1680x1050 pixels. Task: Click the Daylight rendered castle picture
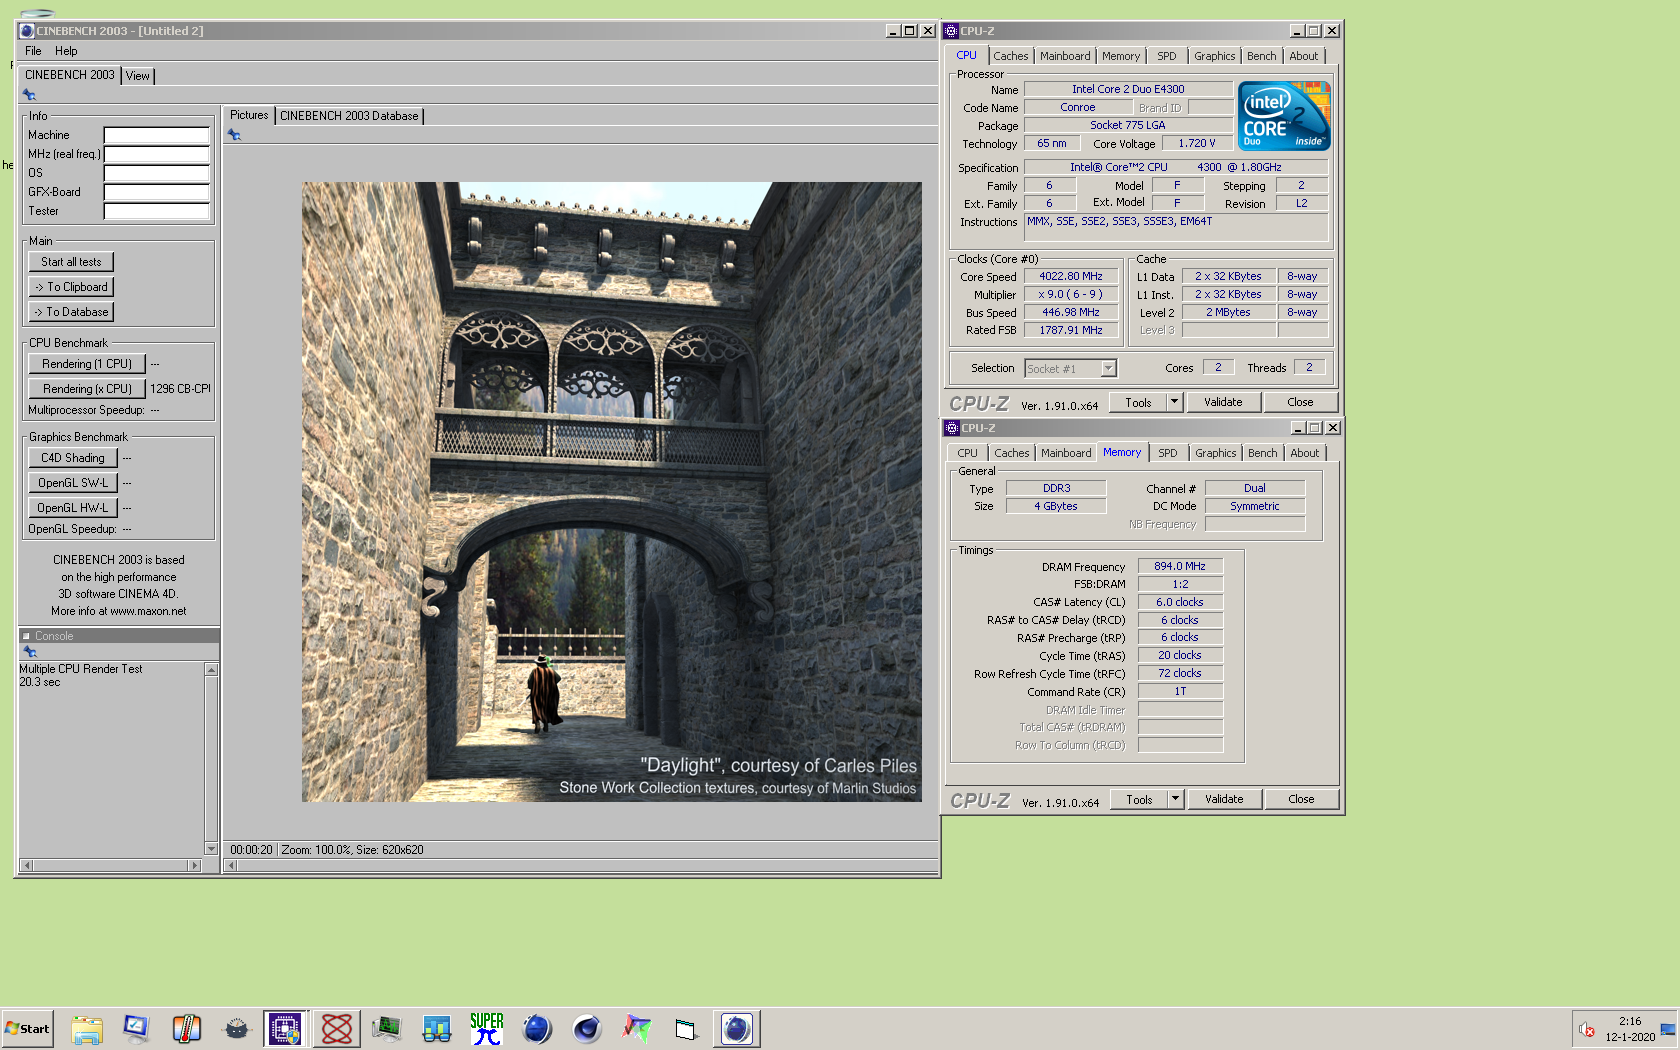coord(612,492)
